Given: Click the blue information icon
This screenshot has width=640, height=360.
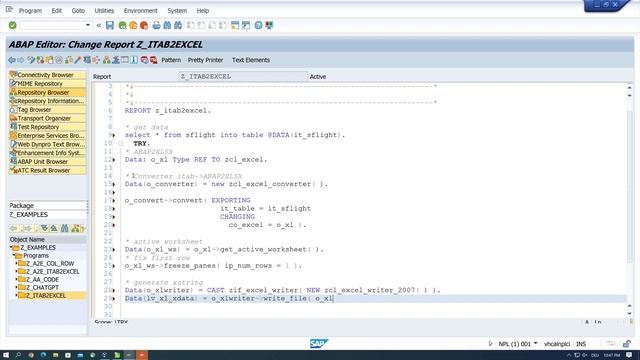Looking at the screenshot, I should click(134, 60).
